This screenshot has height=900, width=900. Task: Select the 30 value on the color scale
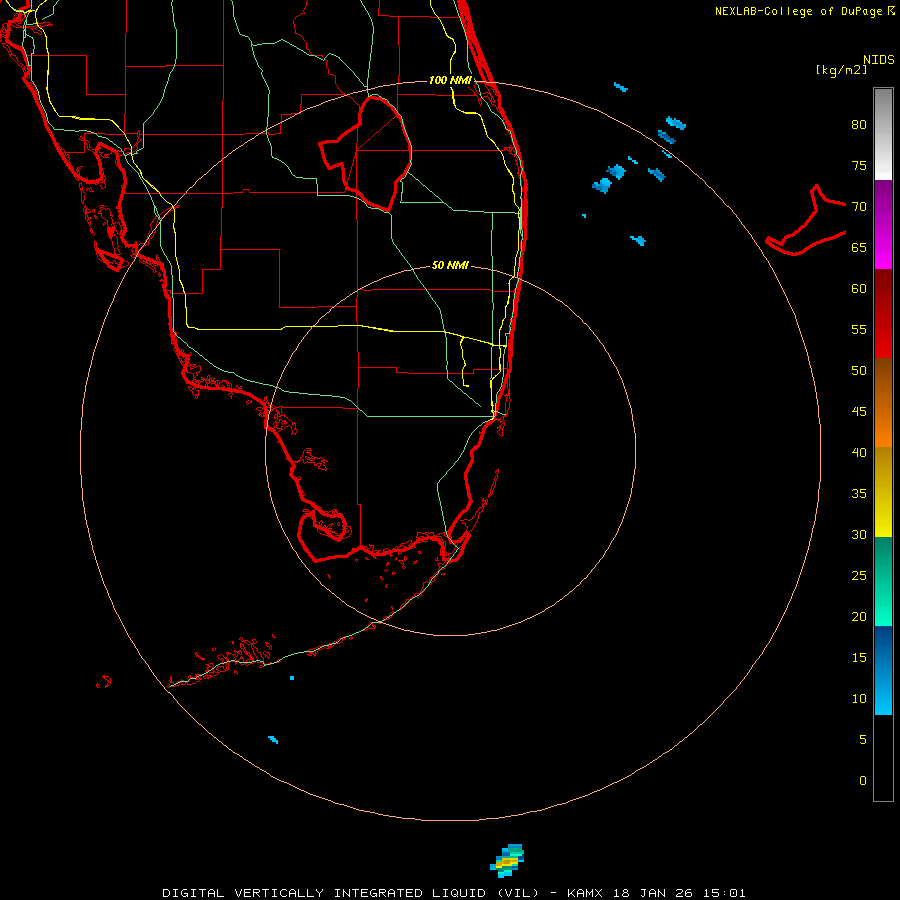[x=859, y=534]
